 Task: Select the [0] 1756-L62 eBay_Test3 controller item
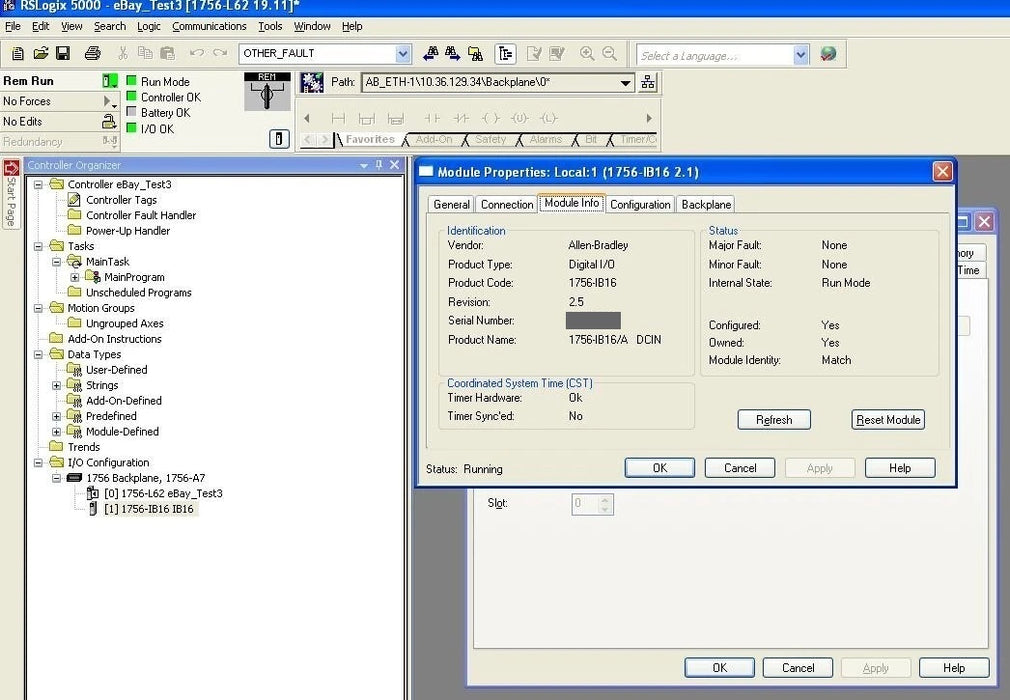point(162,494)
